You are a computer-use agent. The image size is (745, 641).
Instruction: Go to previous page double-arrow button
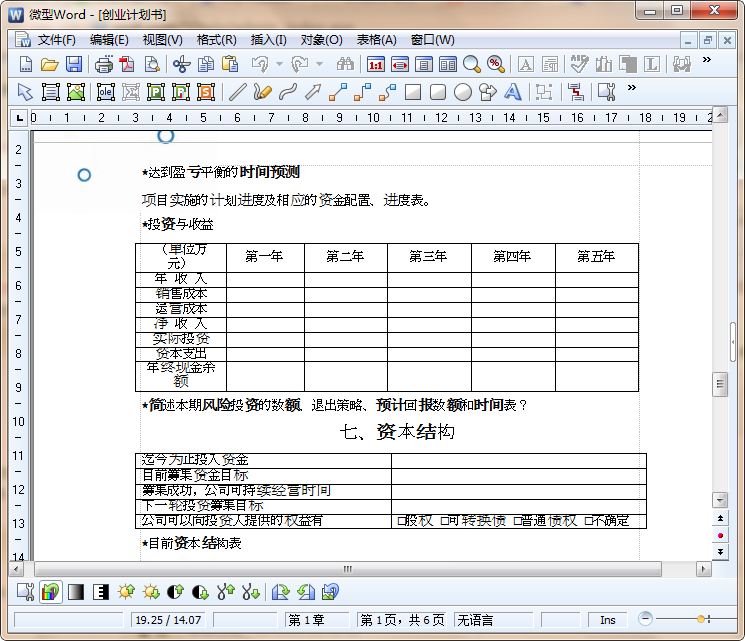pos(720,518)
